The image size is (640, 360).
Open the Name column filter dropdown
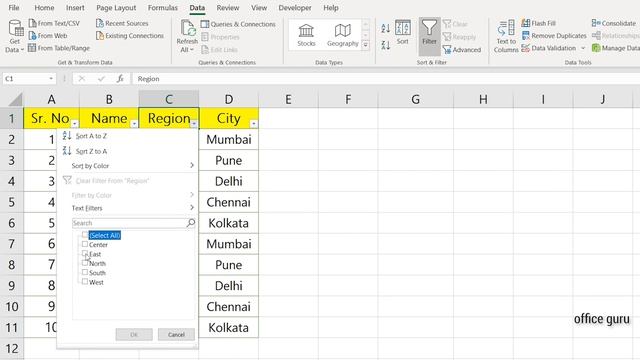pos(134,124)
